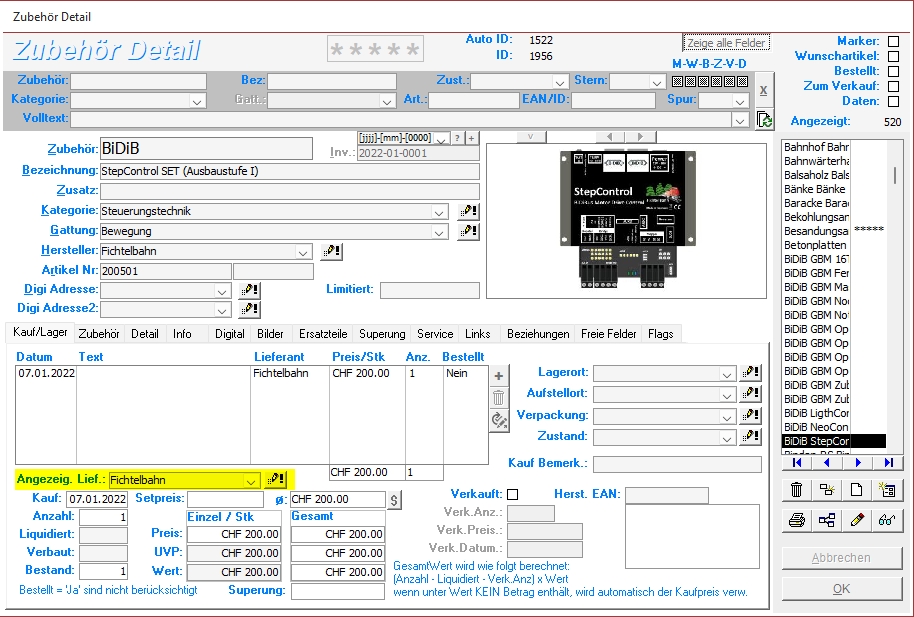The height and width of the screenshot is (617, 914).
Task: Add a purchase row with the plus icon
Action: point(498,376)
